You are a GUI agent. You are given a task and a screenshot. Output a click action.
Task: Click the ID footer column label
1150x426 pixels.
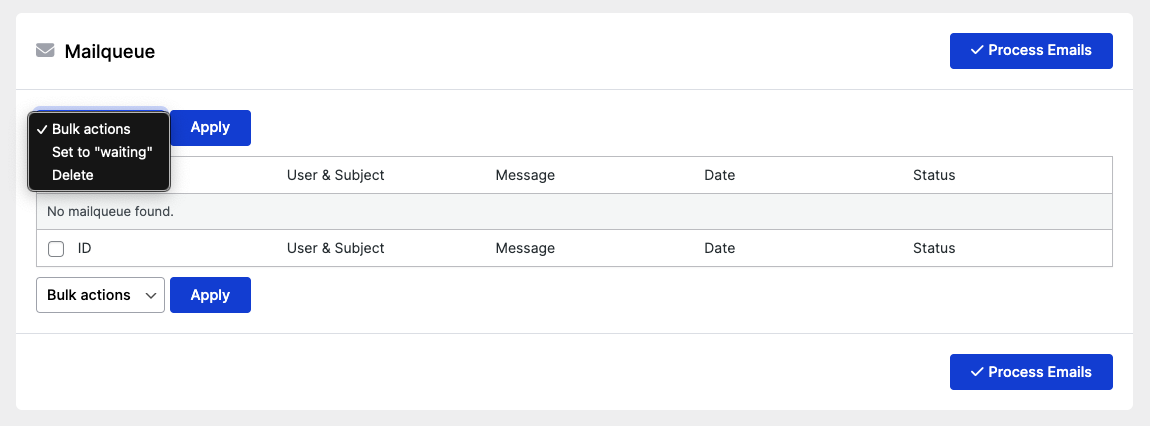coord(84,249)
